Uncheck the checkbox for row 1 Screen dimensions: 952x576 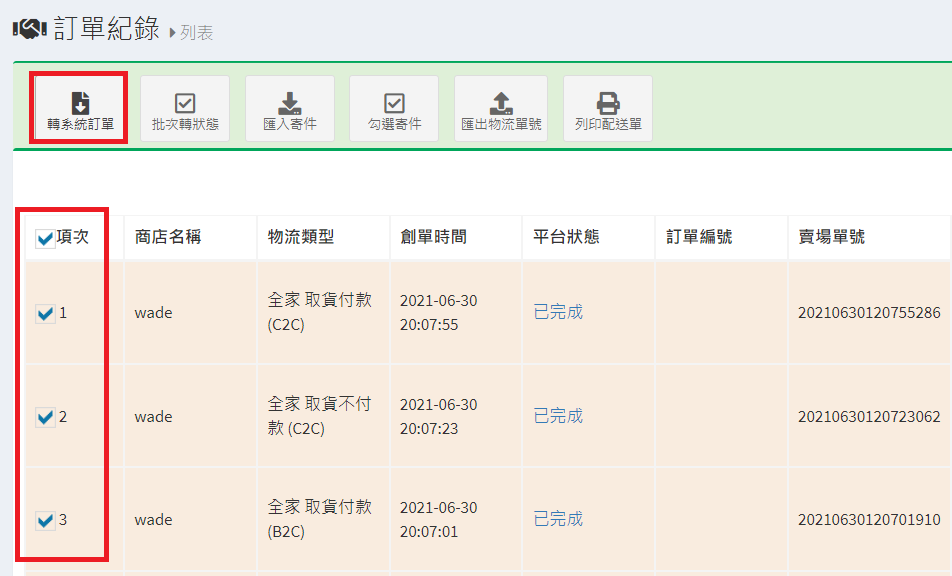[45, 314]
